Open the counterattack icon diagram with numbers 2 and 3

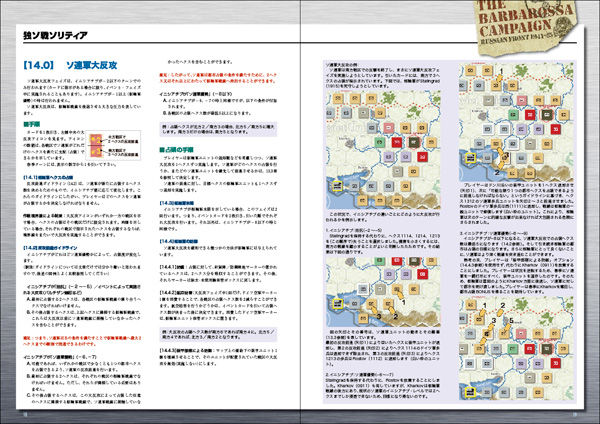tap(114, 145)
